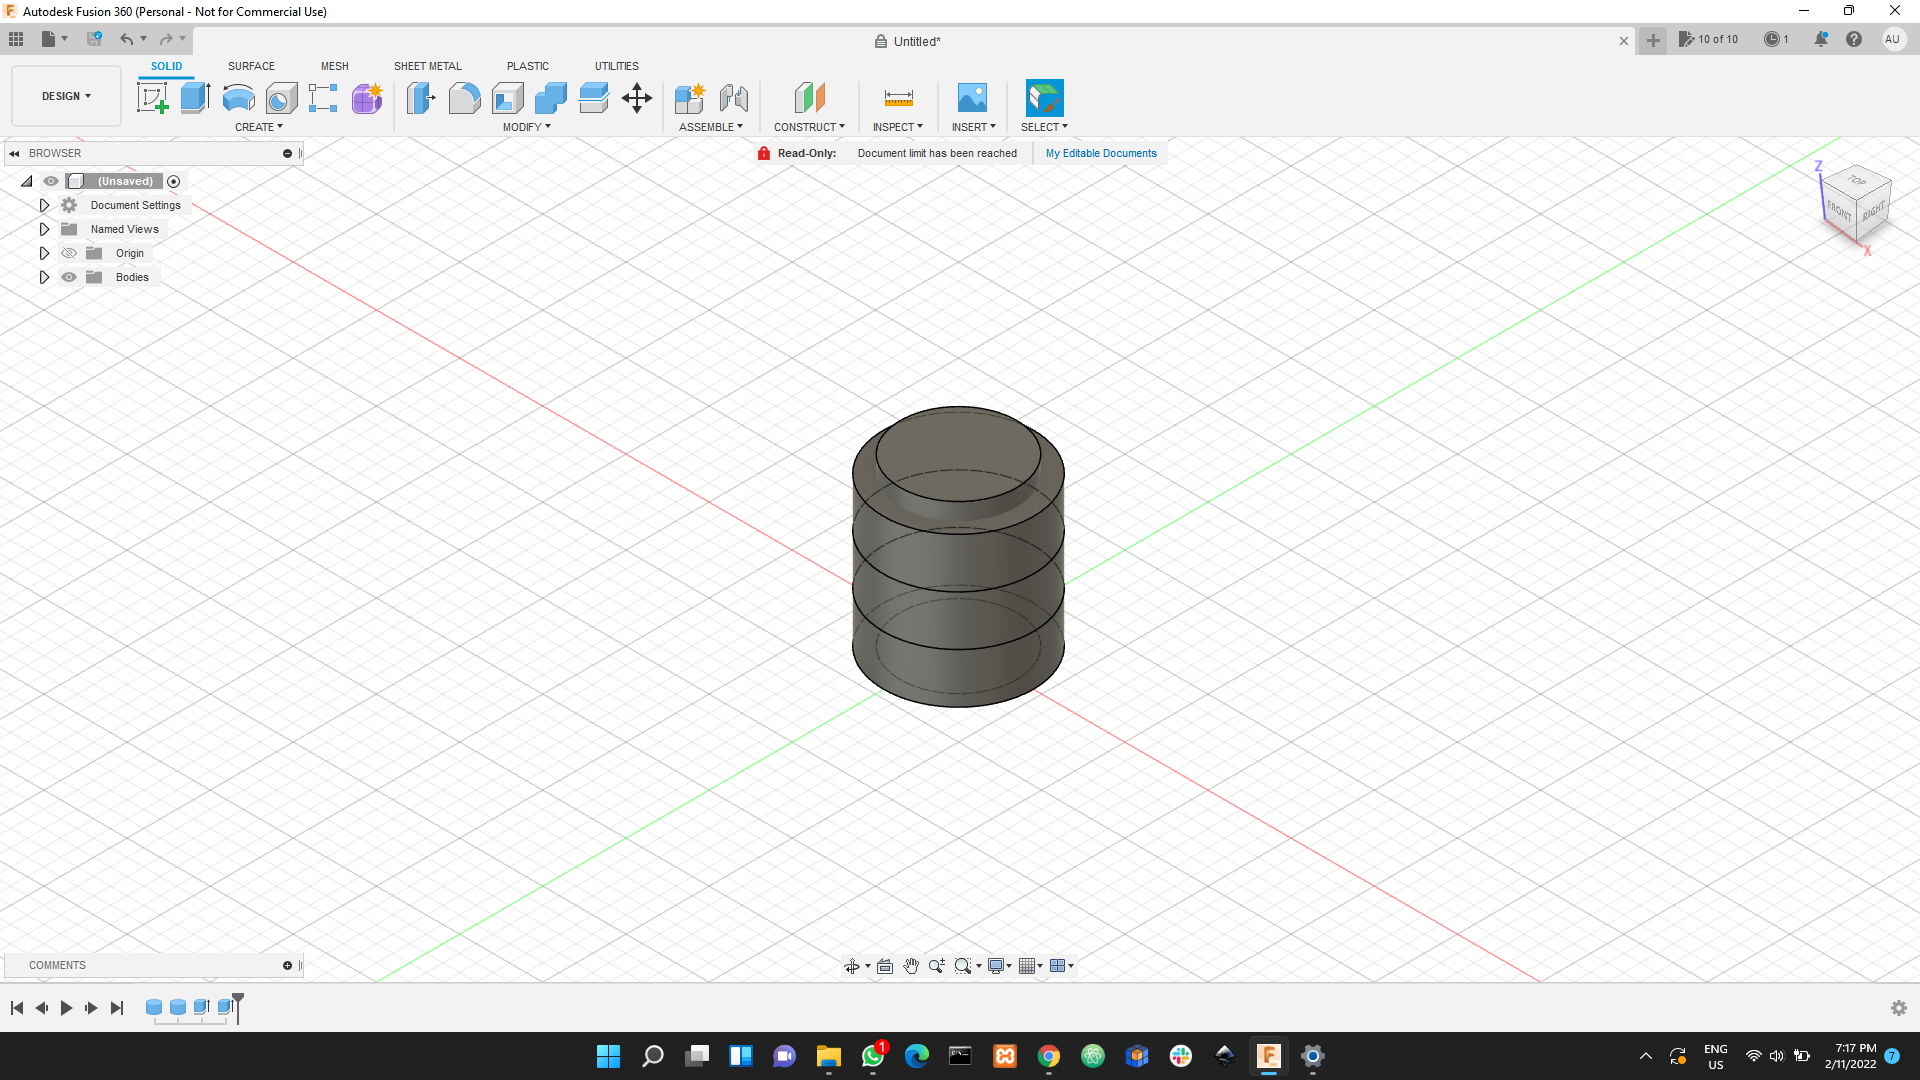This screenshot has width=1920, height=1080.
Task: Open the Revolve tool
Action: (237, 97)
